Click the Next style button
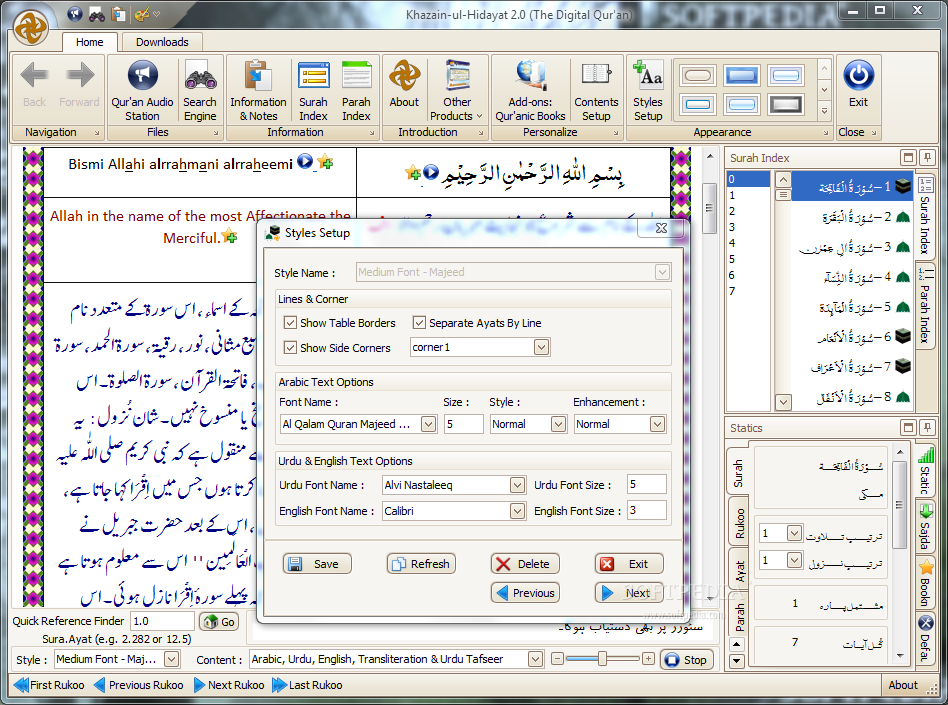This screenshot has width=948, height=705. point(629,593)
